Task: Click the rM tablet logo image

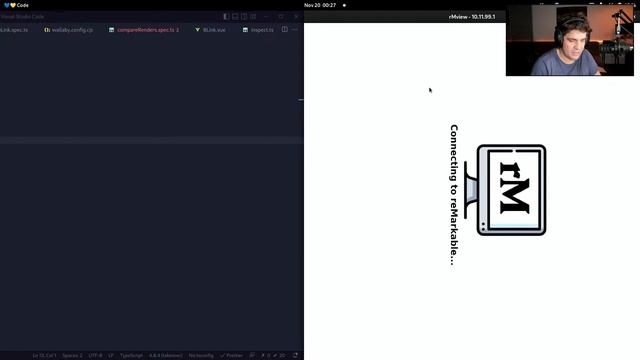Action: click(506, 190)
